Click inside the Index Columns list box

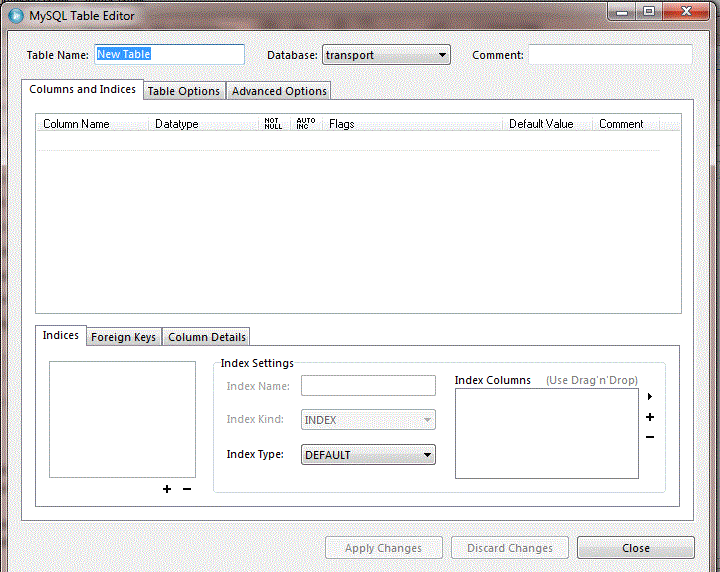point(547,433)
